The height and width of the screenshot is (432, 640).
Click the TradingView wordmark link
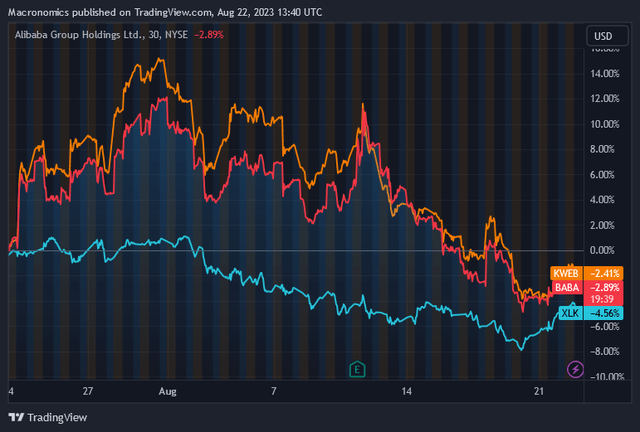(x=57, y=417)
